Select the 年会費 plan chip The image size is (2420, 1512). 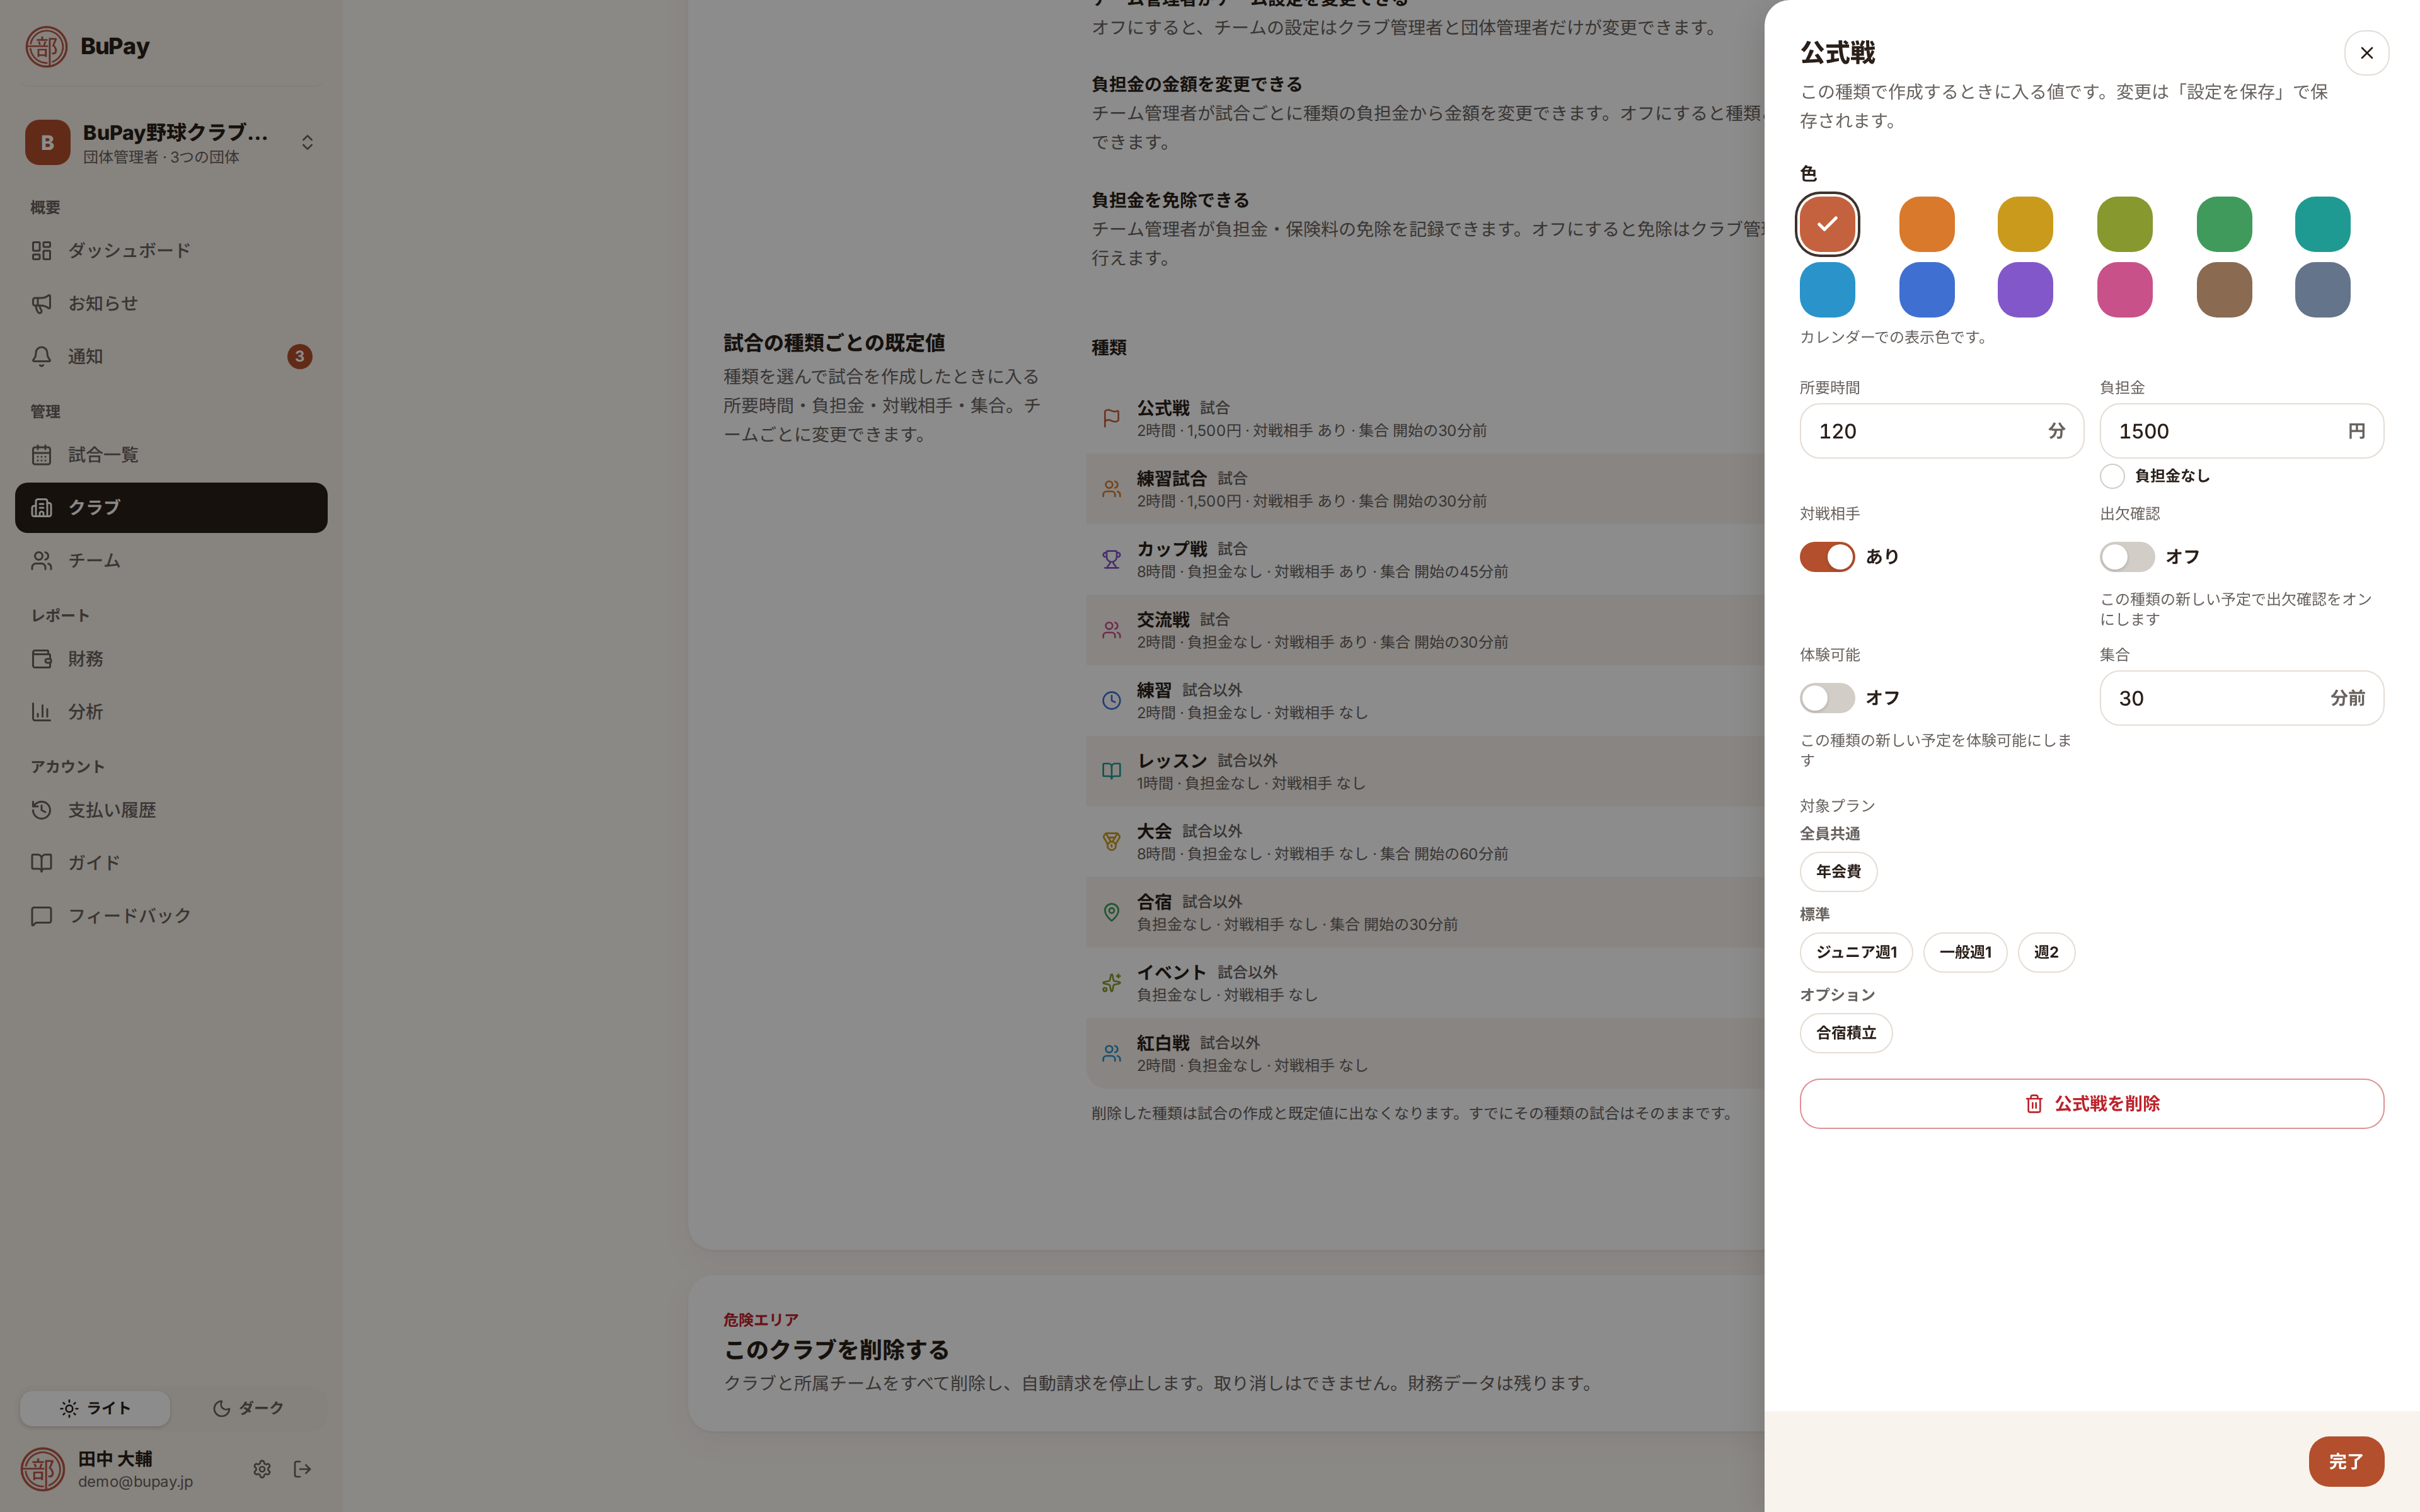tap(1838, 872)
